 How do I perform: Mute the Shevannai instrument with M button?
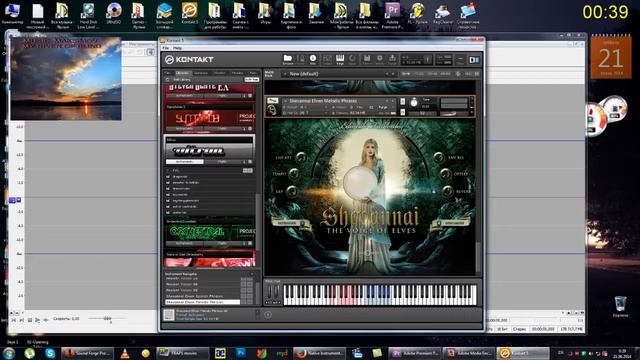coord(402,111)
